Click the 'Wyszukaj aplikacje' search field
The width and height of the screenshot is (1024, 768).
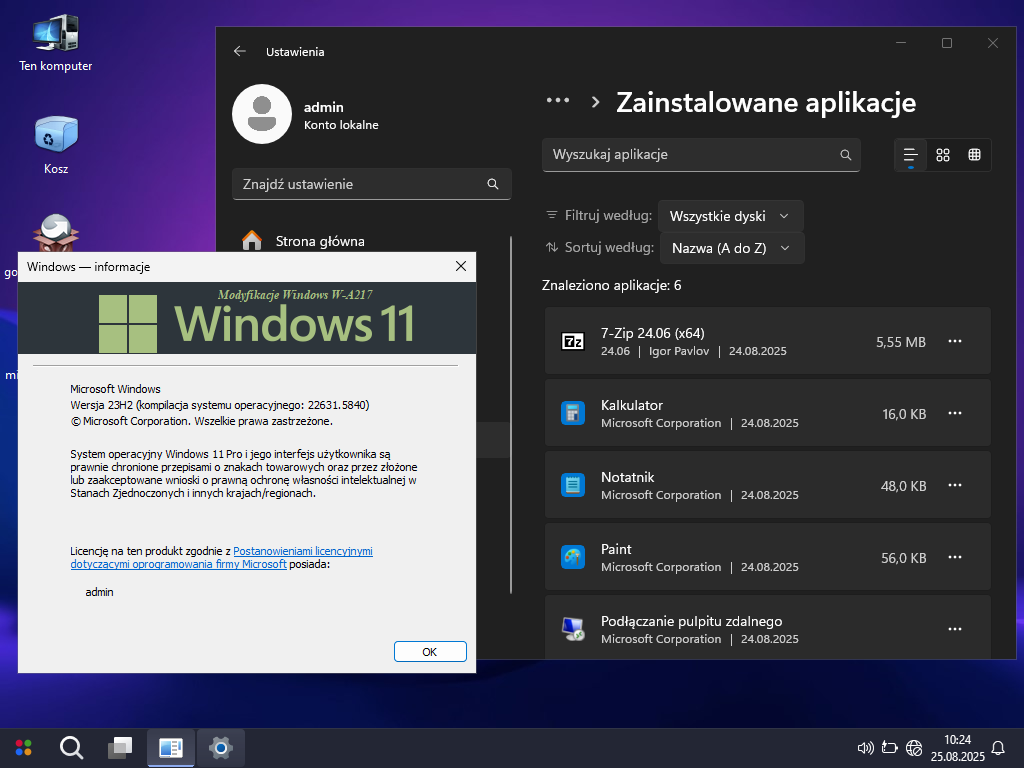point(690,155)
